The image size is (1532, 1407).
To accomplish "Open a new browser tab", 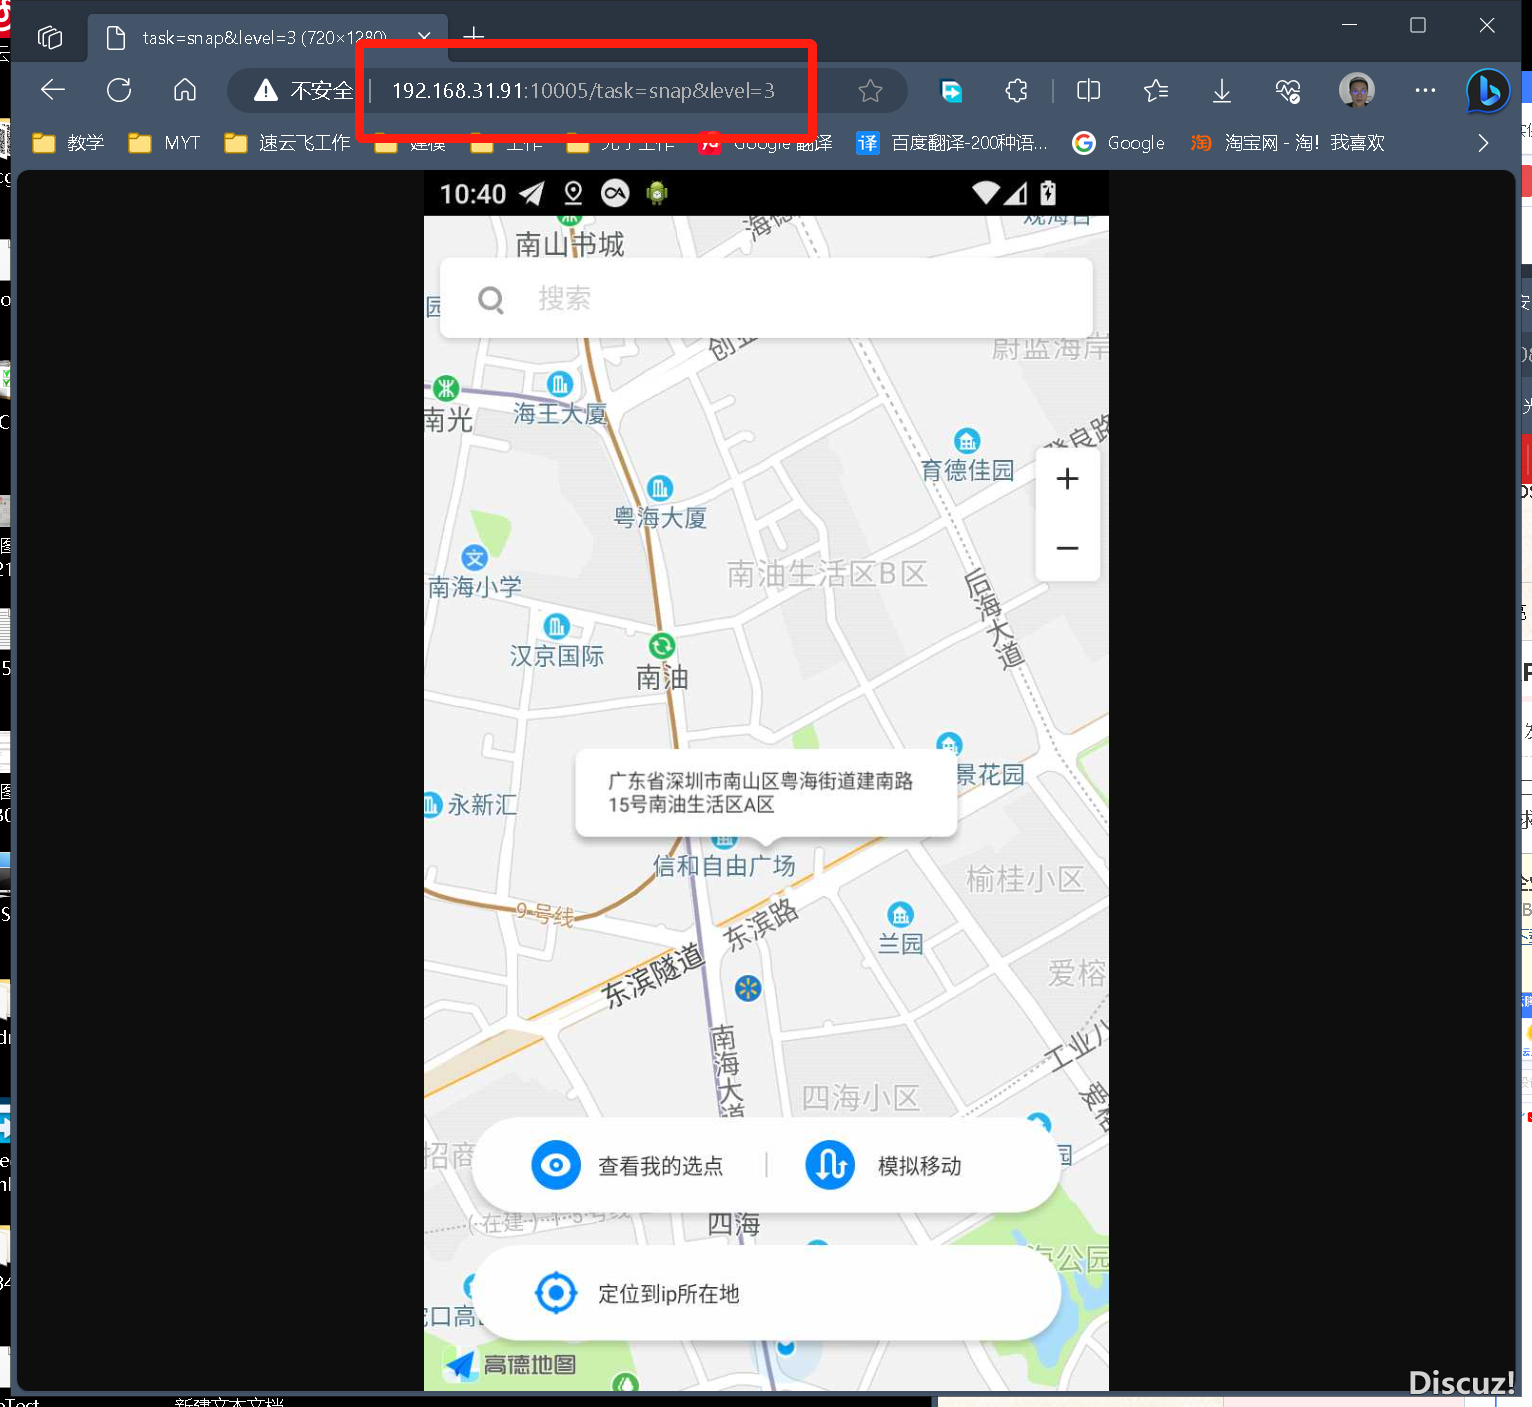I will 472,37.
